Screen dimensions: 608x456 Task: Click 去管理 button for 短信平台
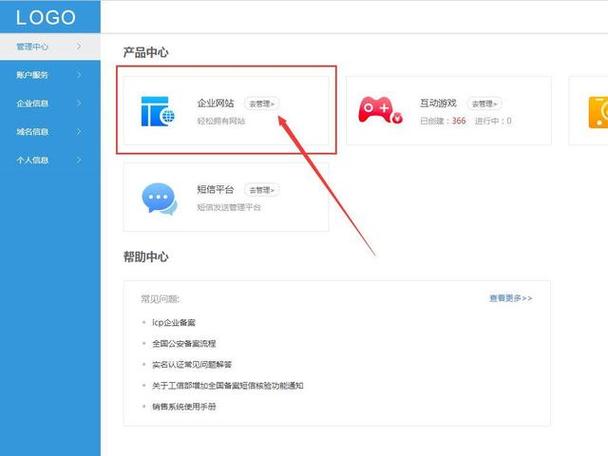point(262,190)
